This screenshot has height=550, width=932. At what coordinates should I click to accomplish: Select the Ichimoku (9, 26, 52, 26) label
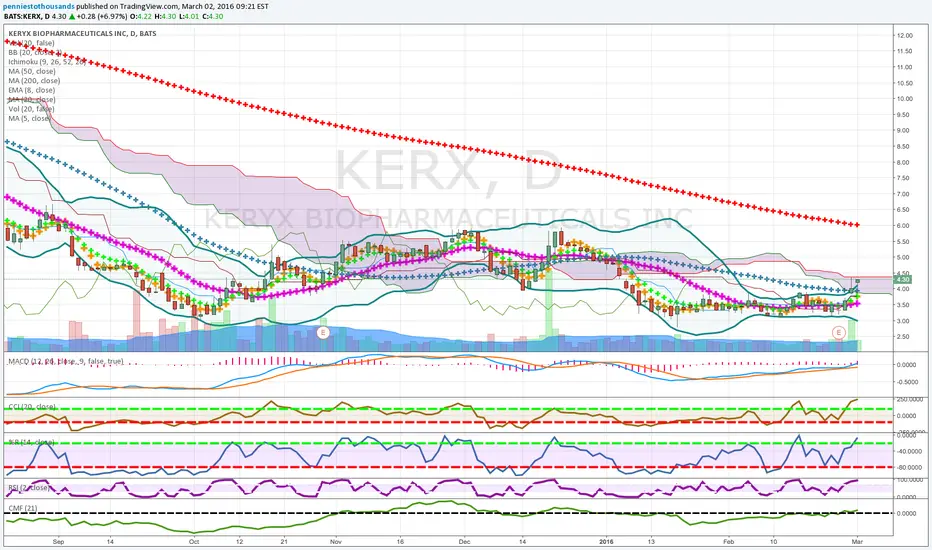pos(47,62)
